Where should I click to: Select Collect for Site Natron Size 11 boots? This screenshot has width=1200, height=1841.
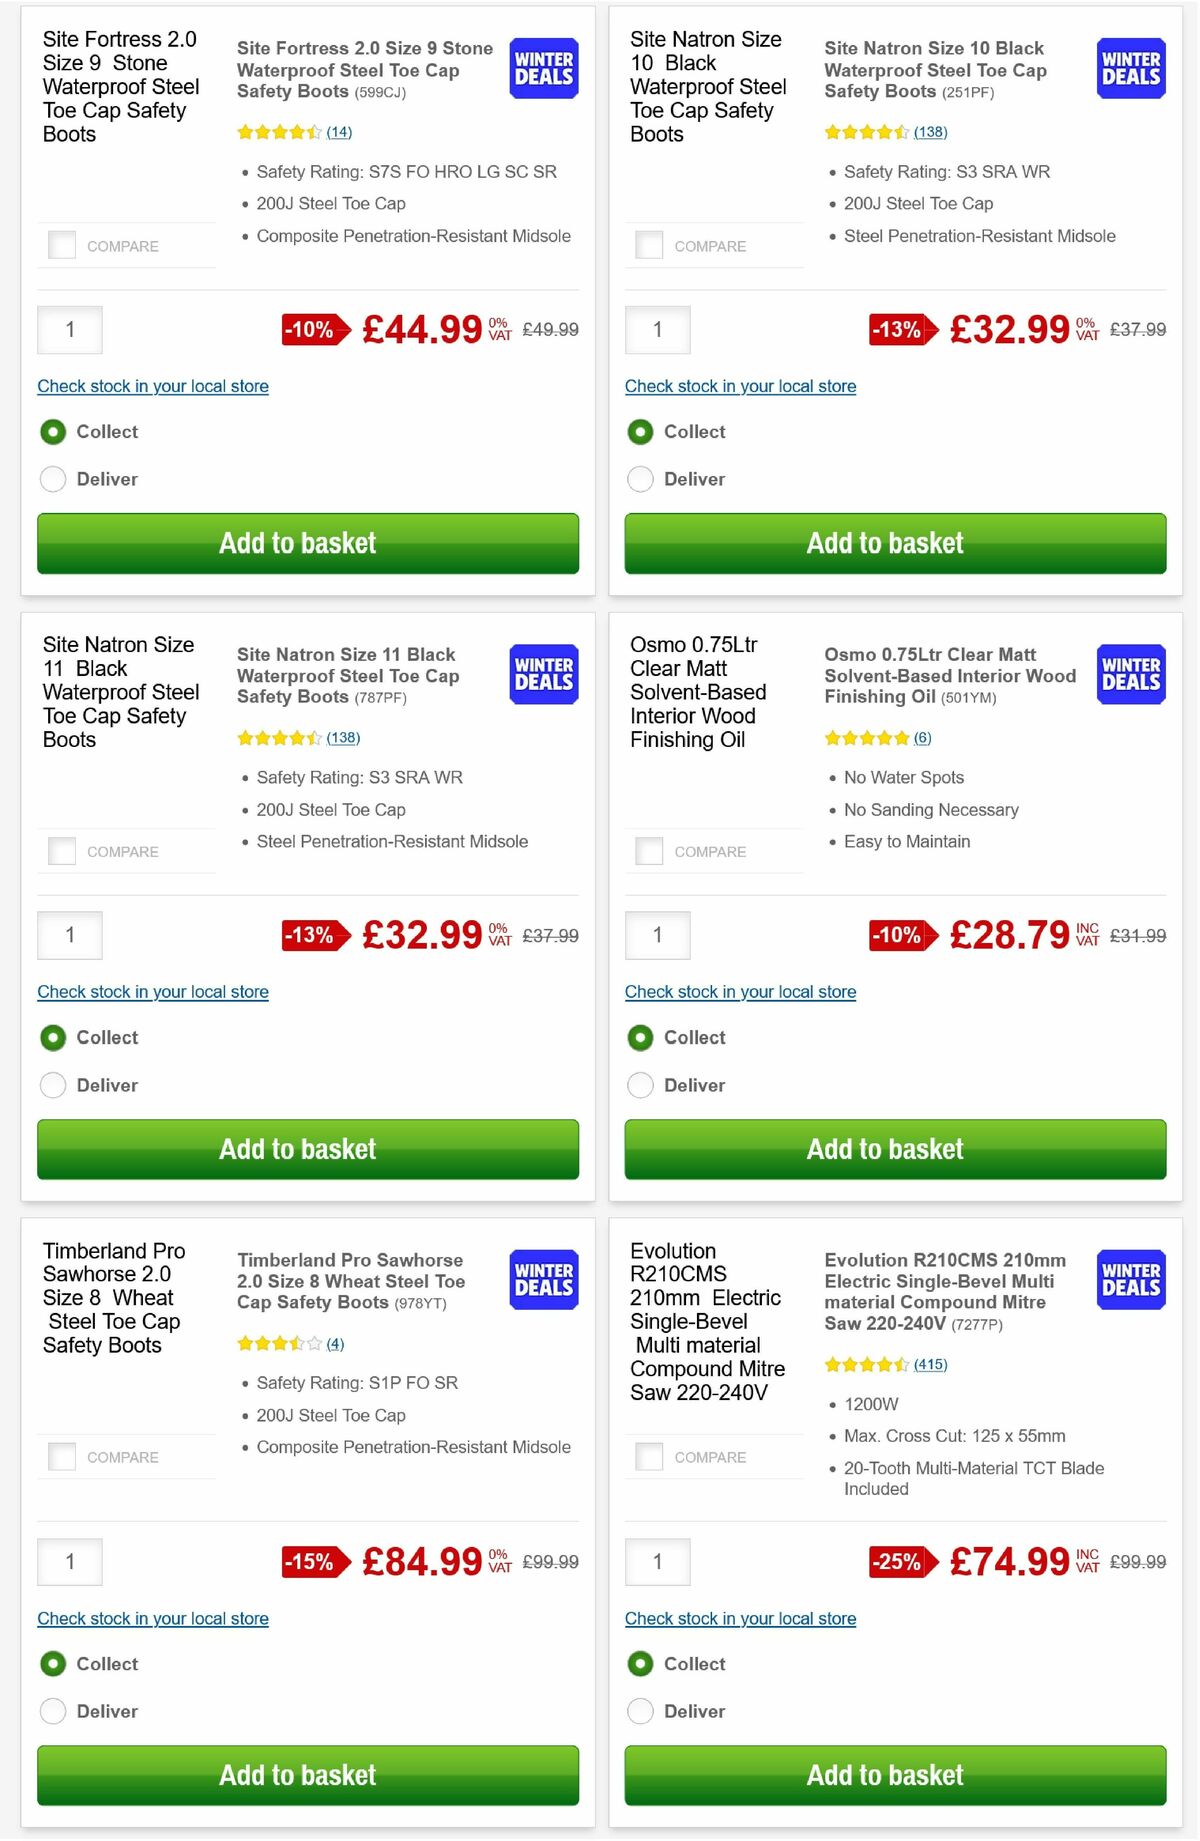pyautogui.click(x=53, y=1037)
